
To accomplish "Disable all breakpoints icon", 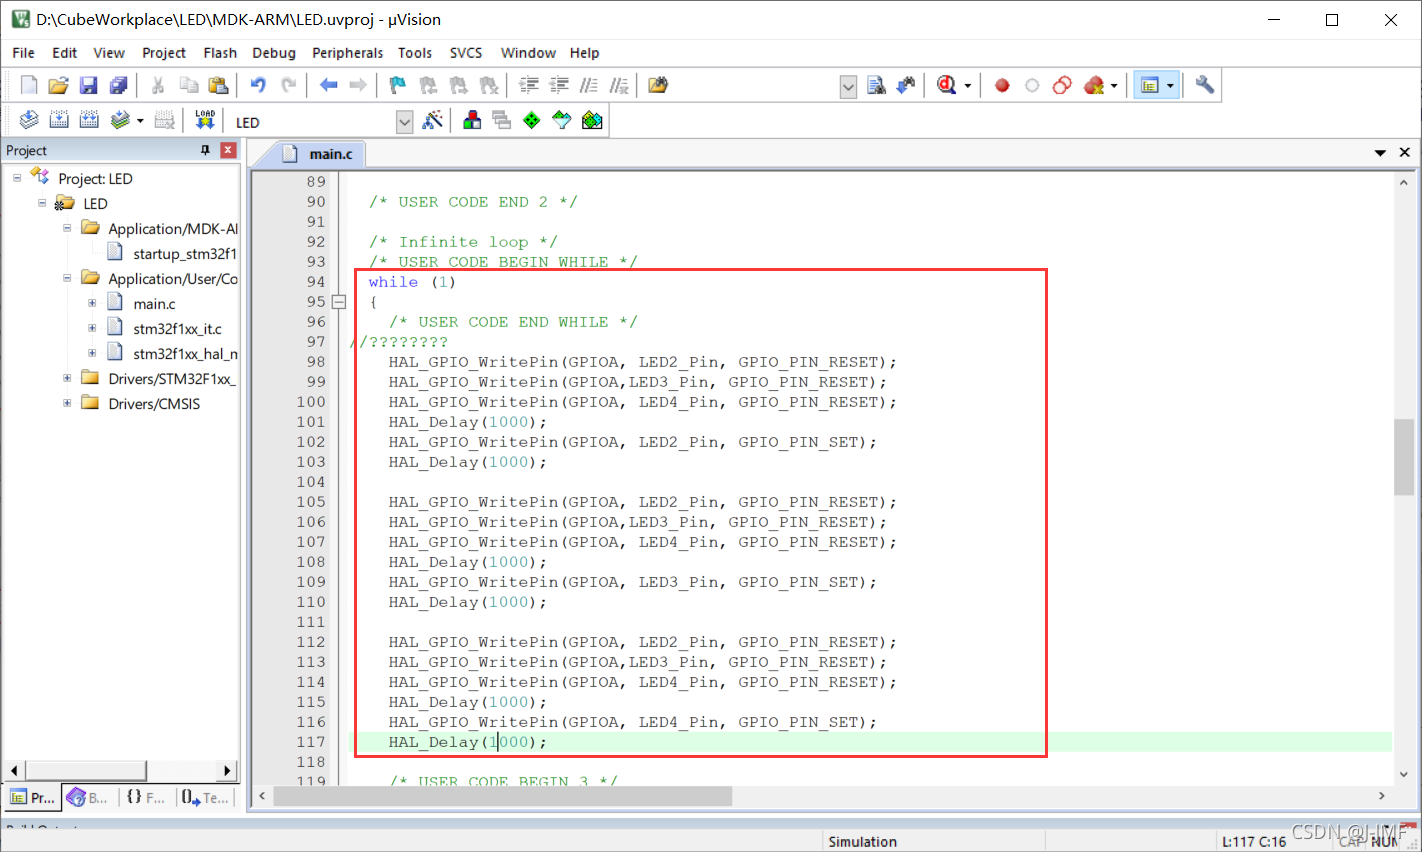I will [x=1062, y=85].
